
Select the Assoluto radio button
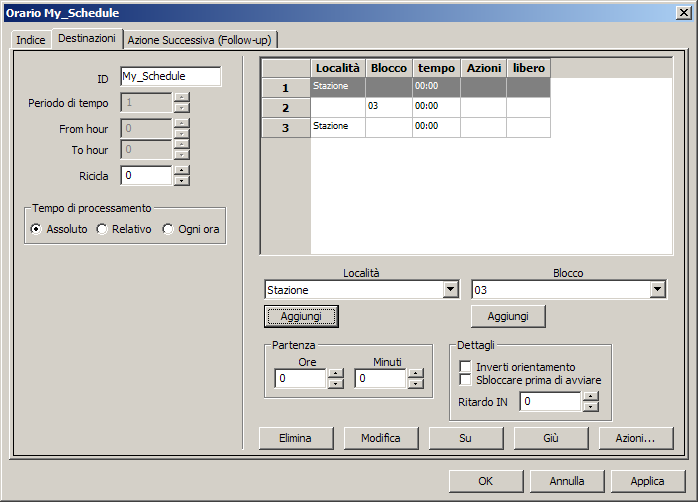click(37, 229)
